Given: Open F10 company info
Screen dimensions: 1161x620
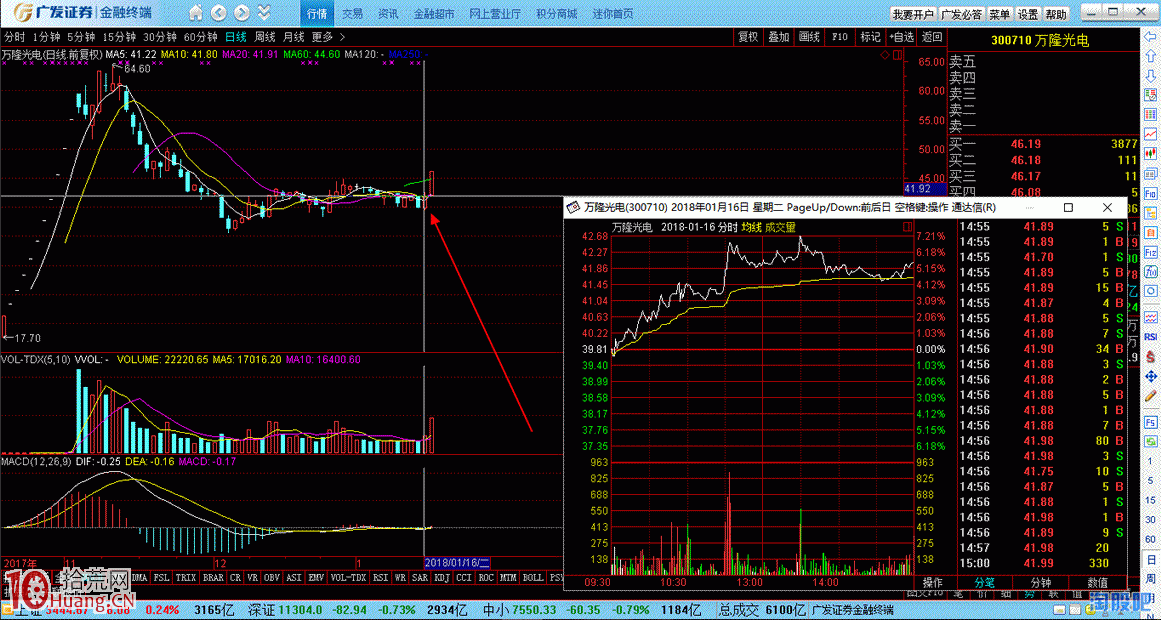Looking at the screenshot, I should point(840,37).
